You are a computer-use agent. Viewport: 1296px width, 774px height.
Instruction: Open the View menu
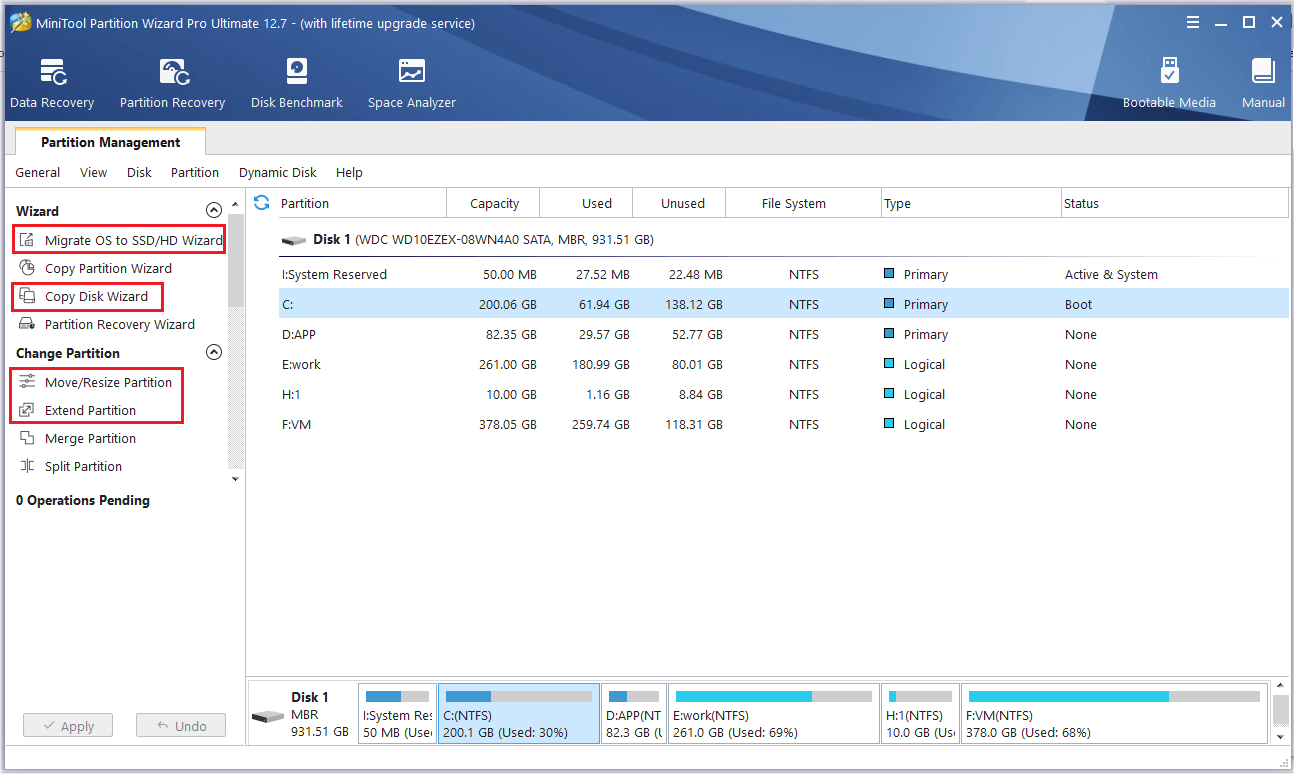pyautogui.click(x=94, y=173)
